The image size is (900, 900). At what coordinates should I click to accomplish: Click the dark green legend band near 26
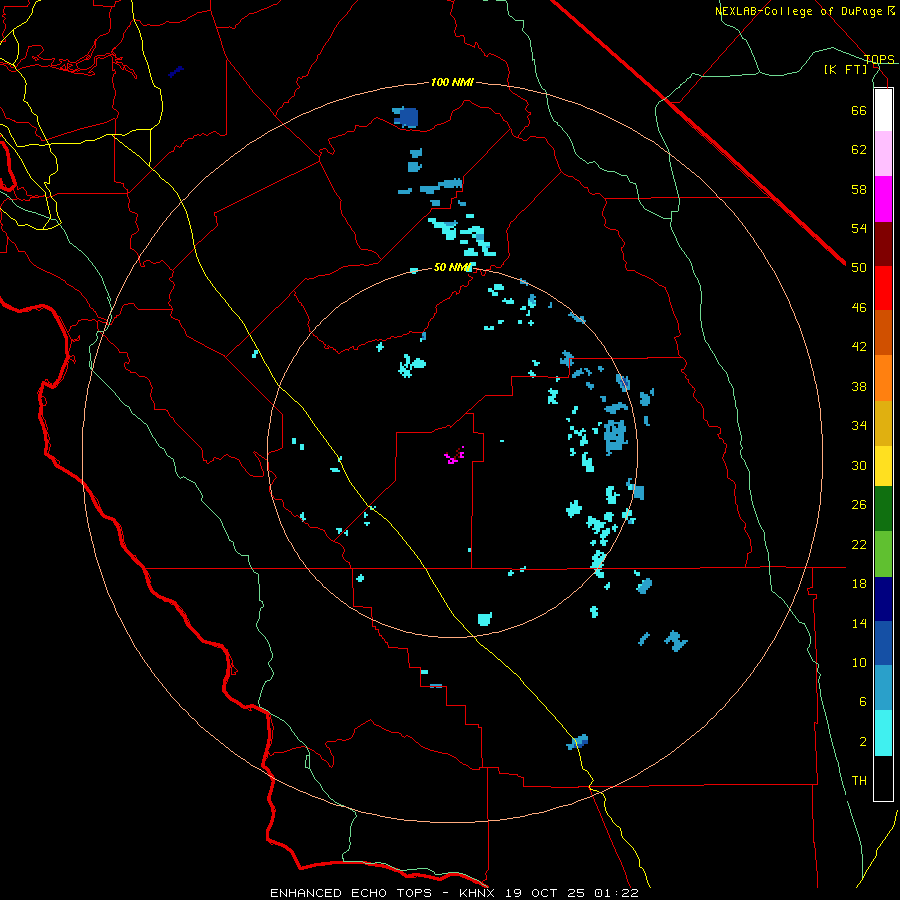pyautogui.click(x=883, y=509)
